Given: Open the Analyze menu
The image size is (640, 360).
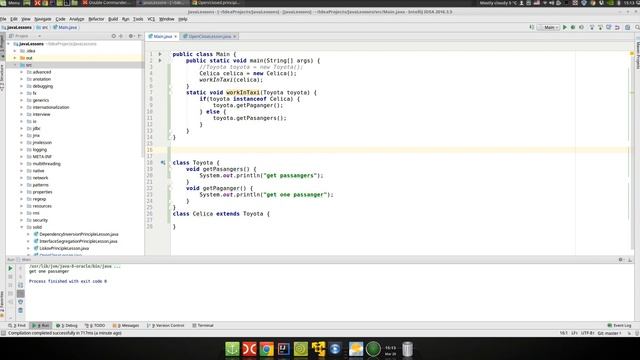Looking at the screenshot, I should pos(76,19).
